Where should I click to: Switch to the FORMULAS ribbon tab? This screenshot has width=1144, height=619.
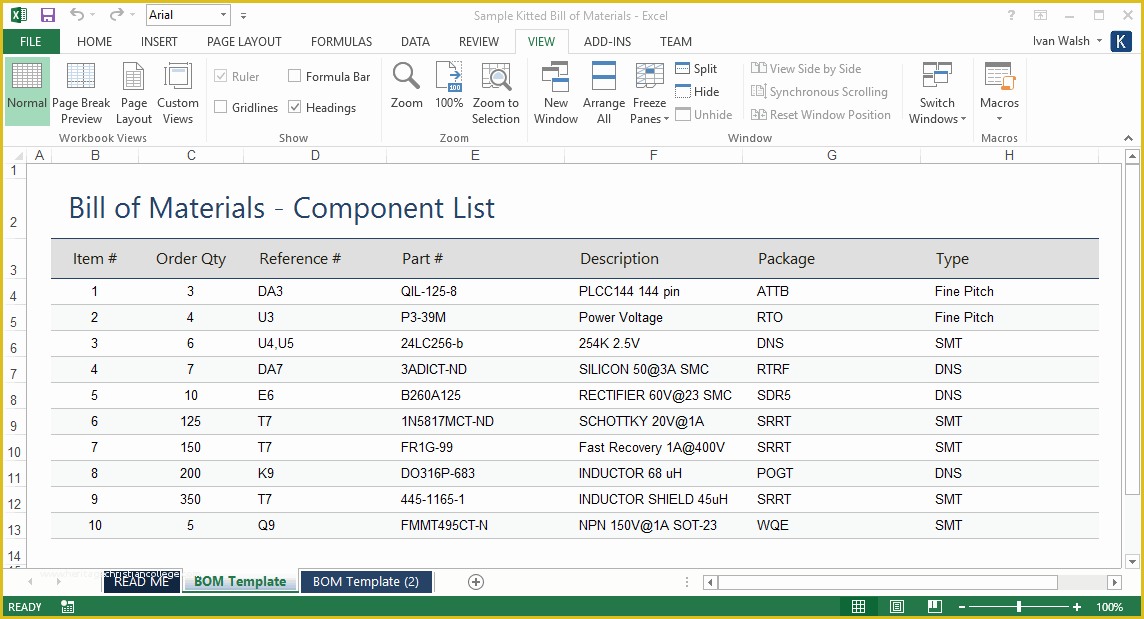341,42
